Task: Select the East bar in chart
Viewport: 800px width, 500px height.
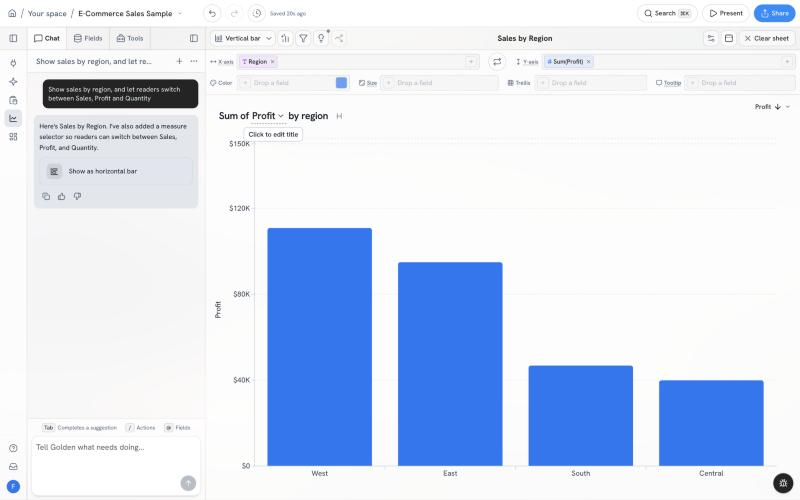Action: (450, 364)
